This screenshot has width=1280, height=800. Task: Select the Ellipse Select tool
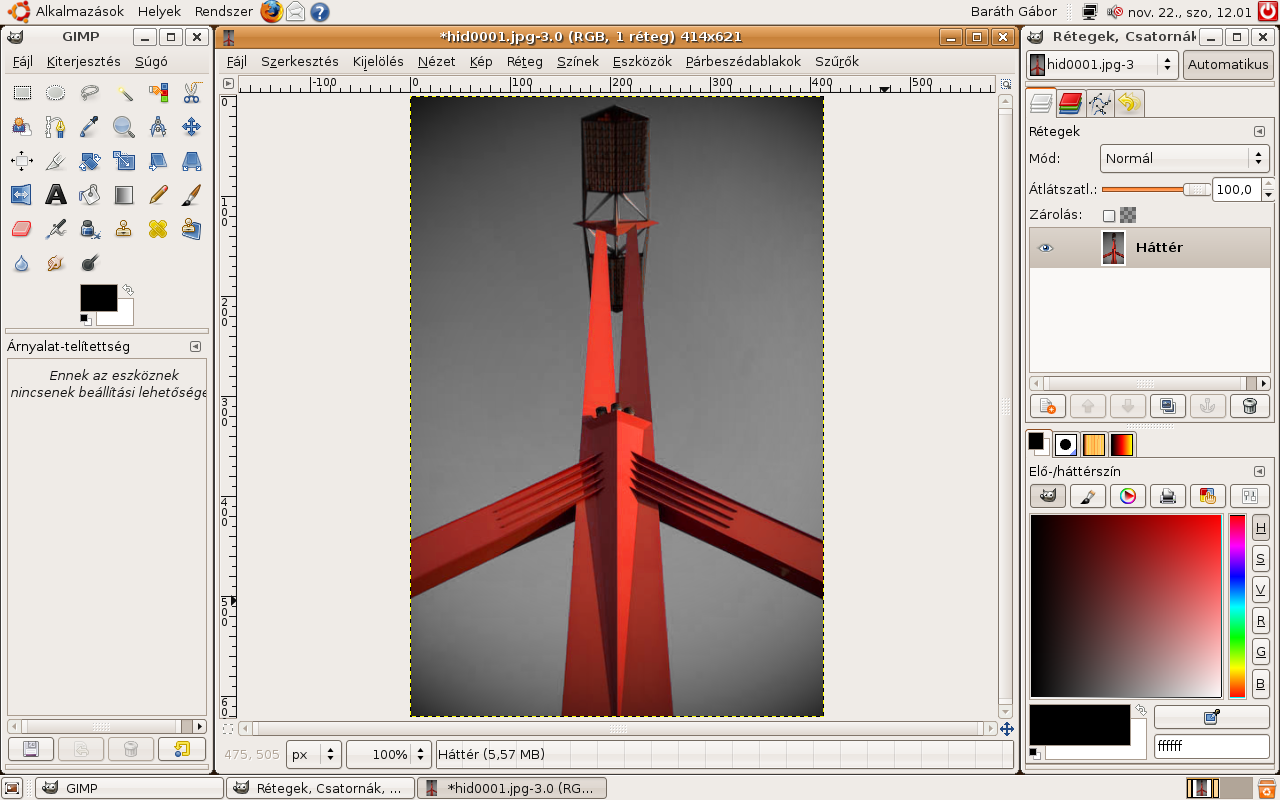tap(56, 93)
